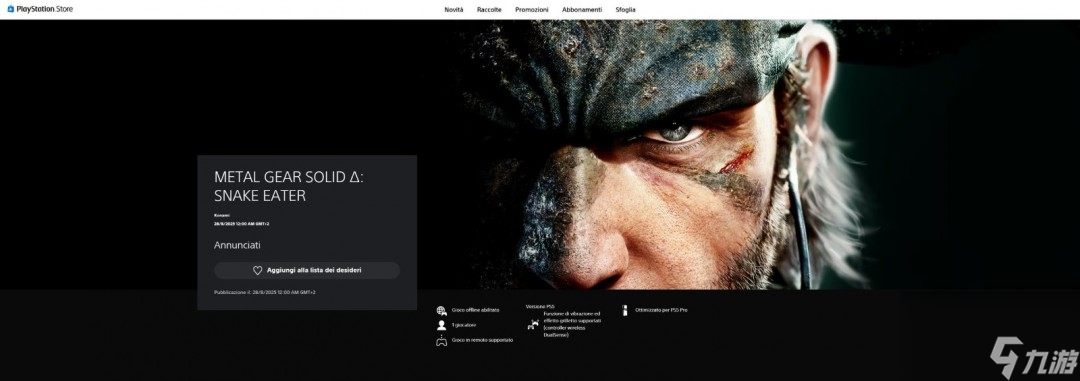Click Aggiungi alla lista dei desideri button
The width and height of the screenshot is (1080, 381).
pos(307,270)
